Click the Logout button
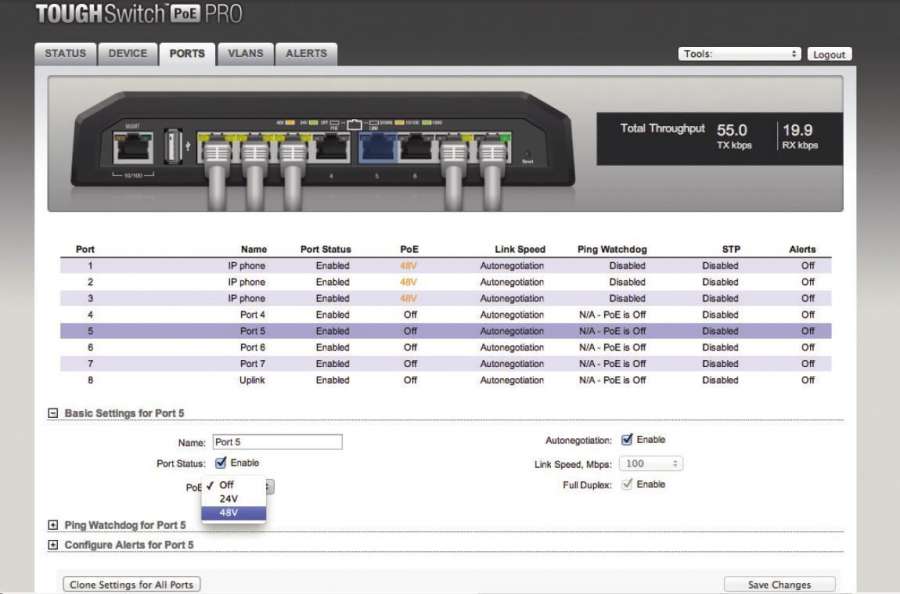This screenshot has height=594, width=900. click(x=829, y=55)
